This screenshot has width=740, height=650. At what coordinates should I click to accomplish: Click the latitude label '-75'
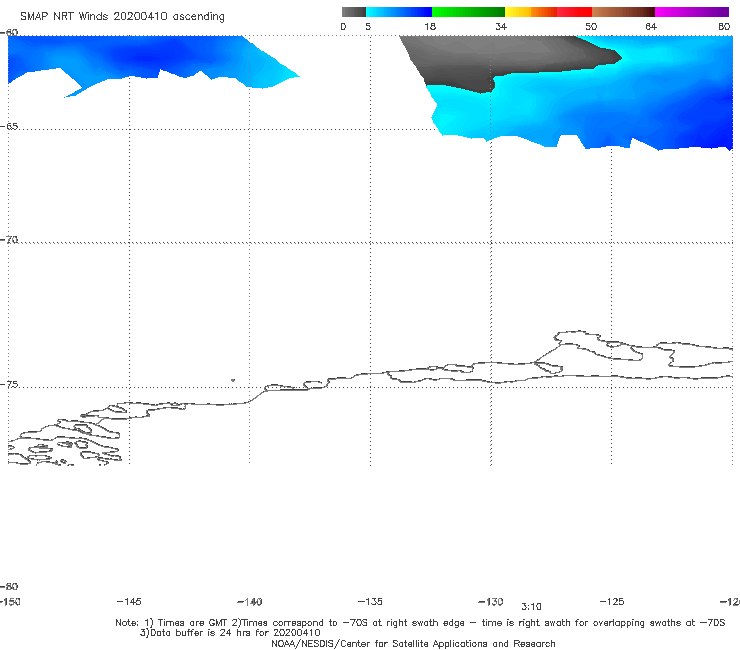[9, 384]
